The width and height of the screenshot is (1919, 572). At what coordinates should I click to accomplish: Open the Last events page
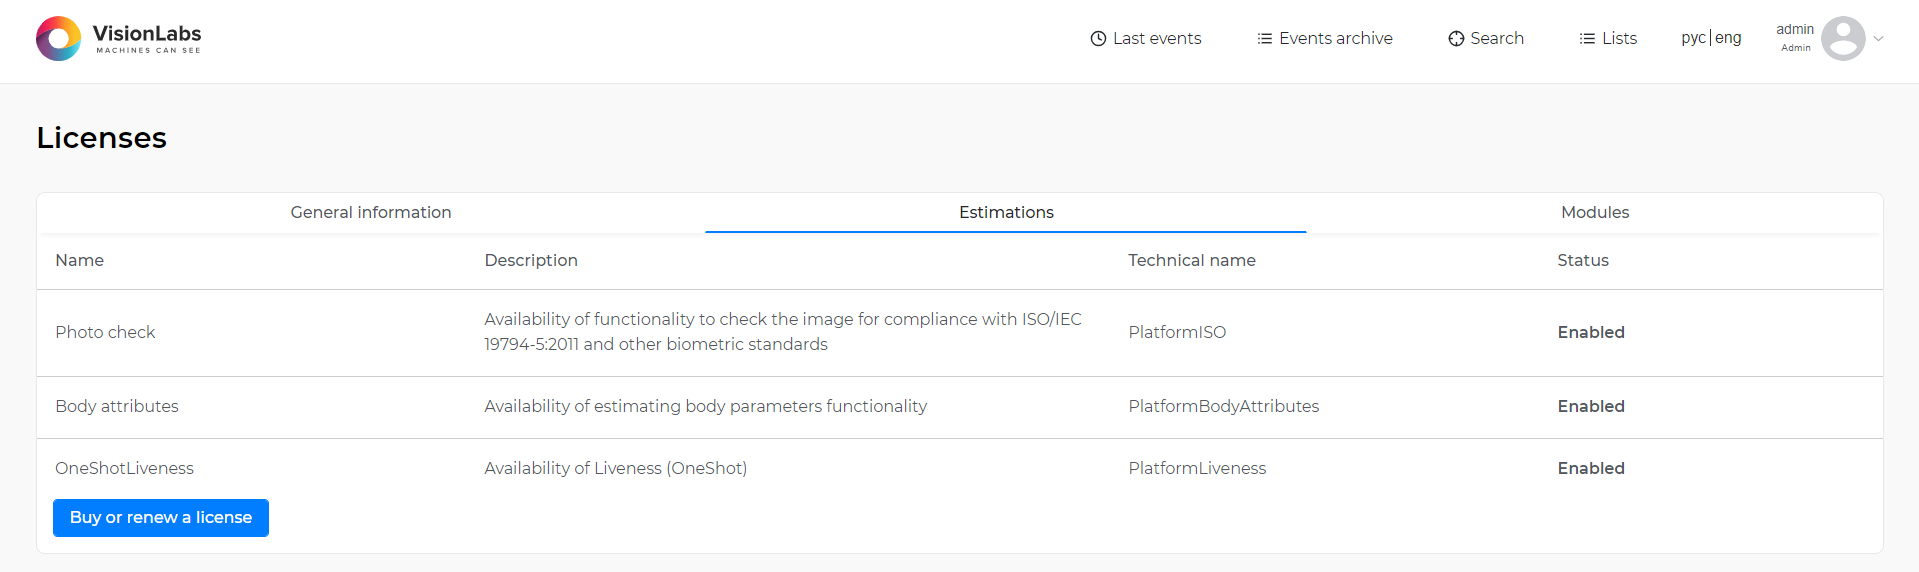point(1146,39)
